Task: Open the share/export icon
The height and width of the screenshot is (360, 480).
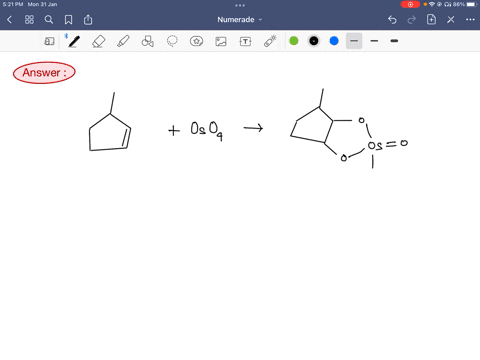Action: 88,20
